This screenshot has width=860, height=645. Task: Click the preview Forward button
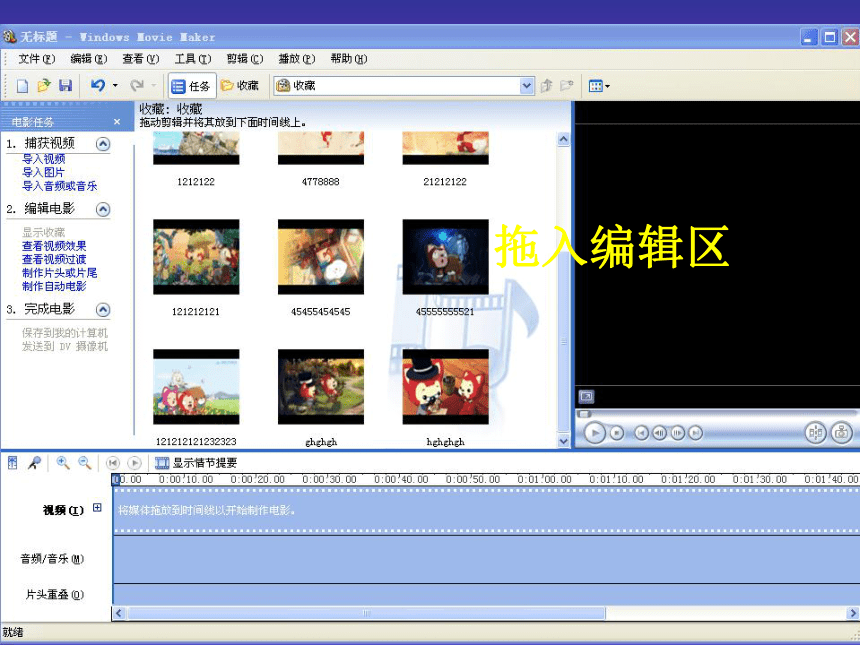[695, 433]
